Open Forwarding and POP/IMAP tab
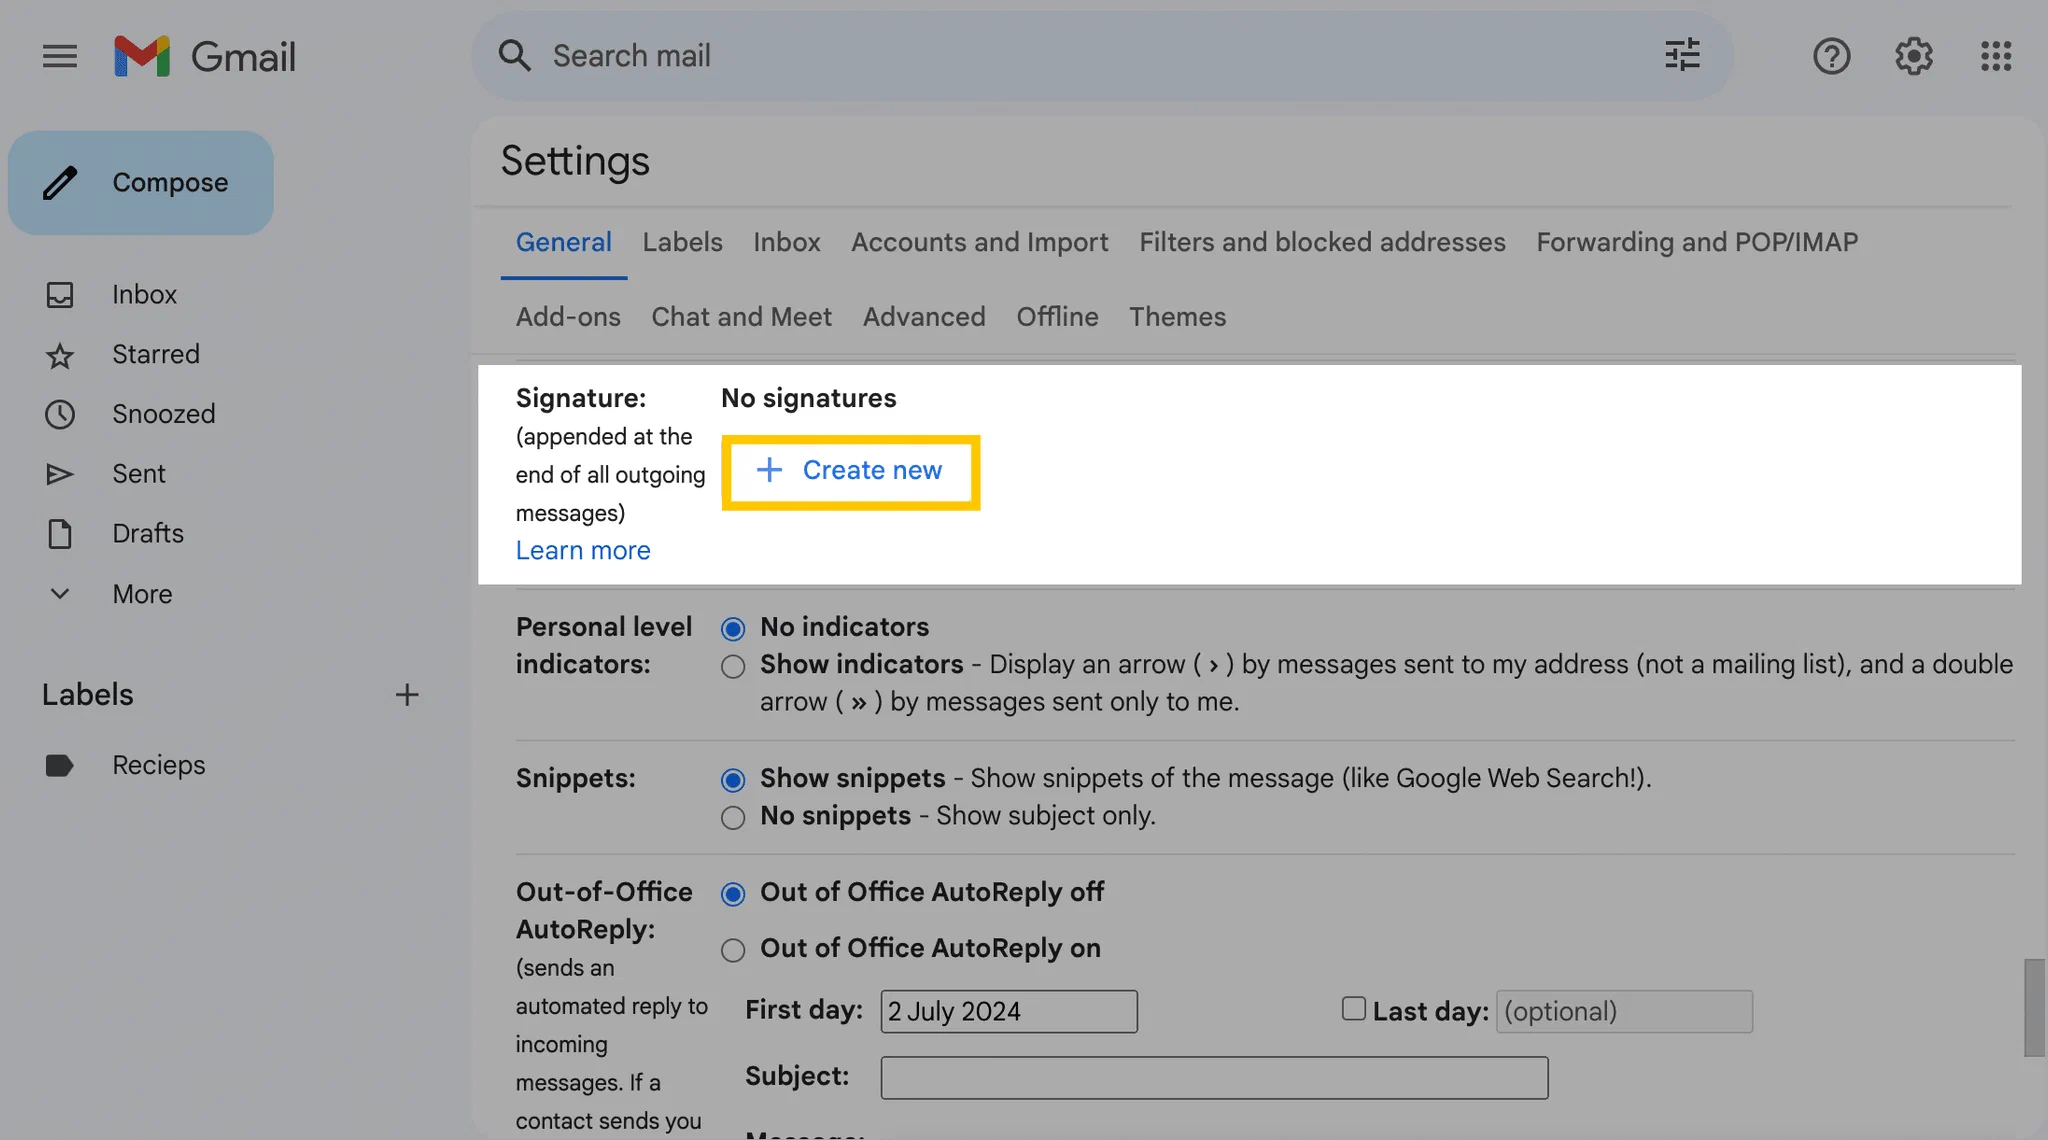This screenshot has width=2048, height=1140. click(1697, 243)
